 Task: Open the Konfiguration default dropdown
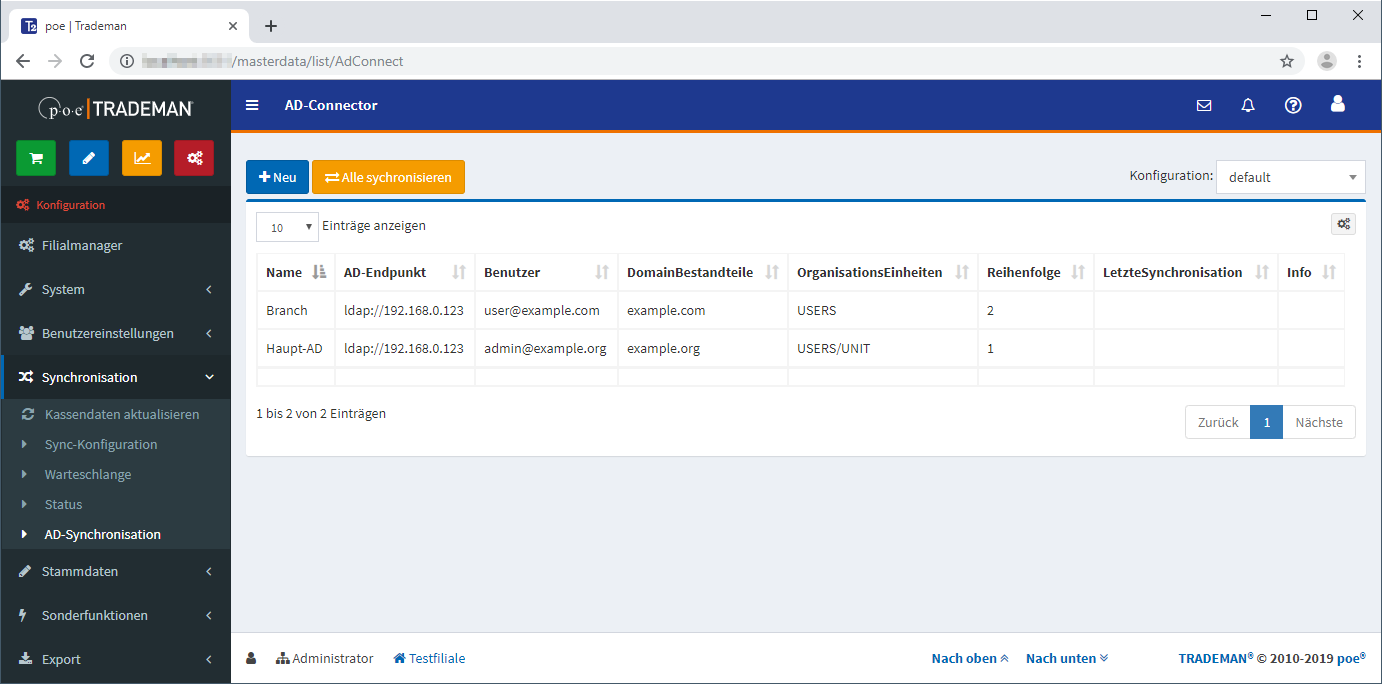coord(1290,177)
